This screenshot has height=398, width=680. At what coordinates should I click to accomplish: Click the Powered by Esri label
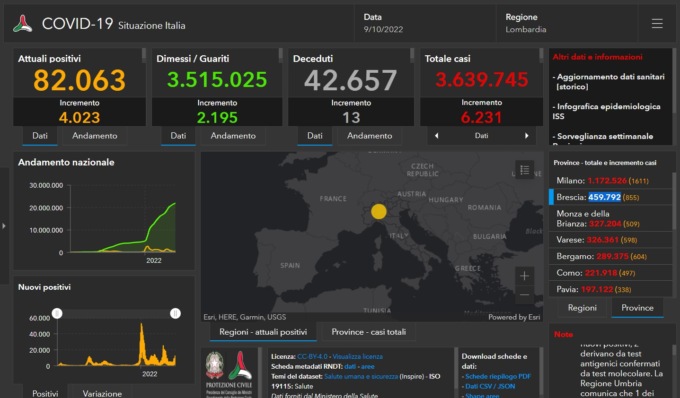(514, 317)
